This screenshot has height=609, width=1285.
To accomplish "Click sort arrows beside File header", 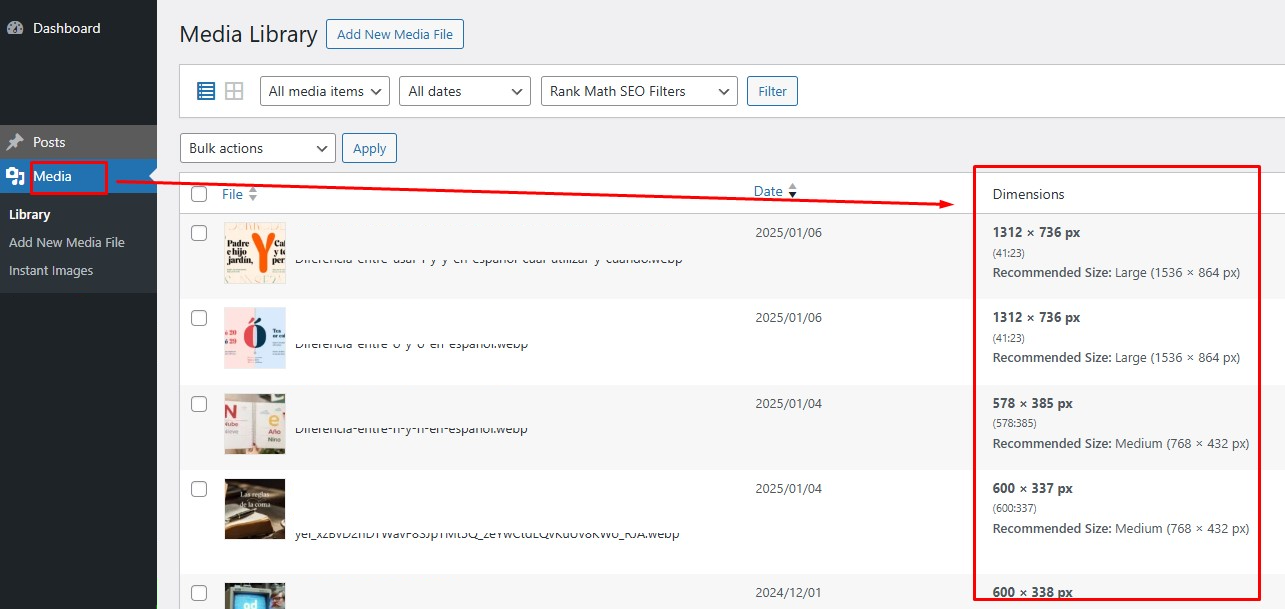I will [x=253, y=194].
